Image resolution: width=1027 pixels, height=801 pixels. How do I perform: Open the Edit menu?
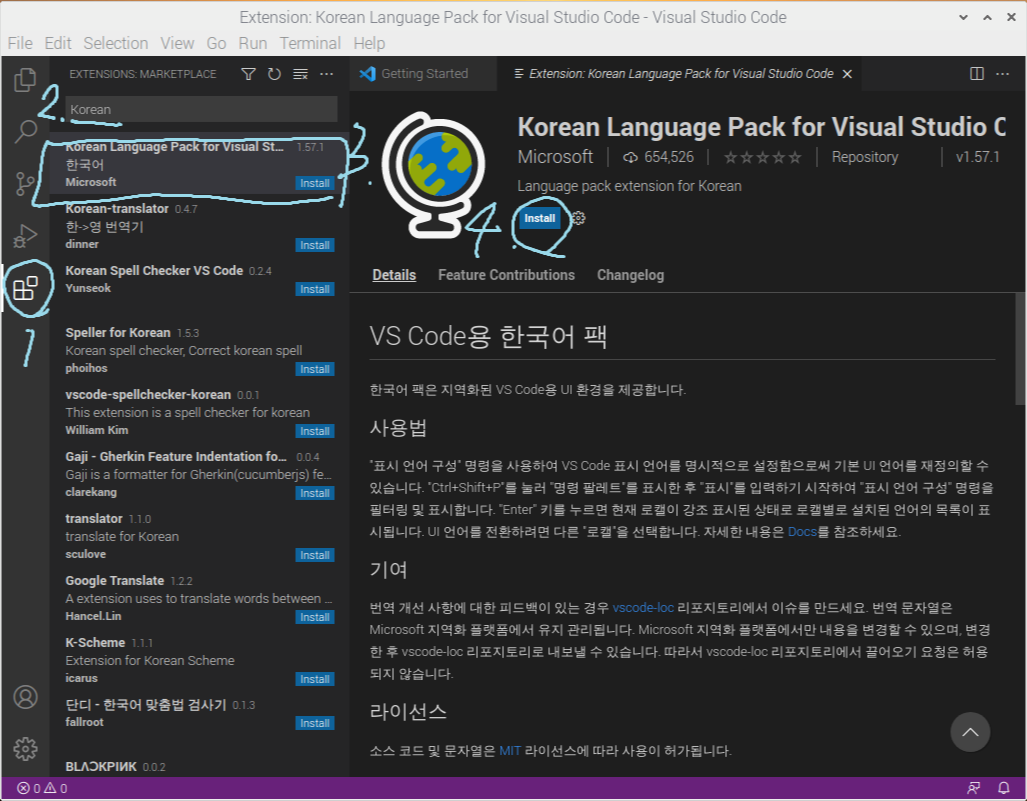coord(58,43)
